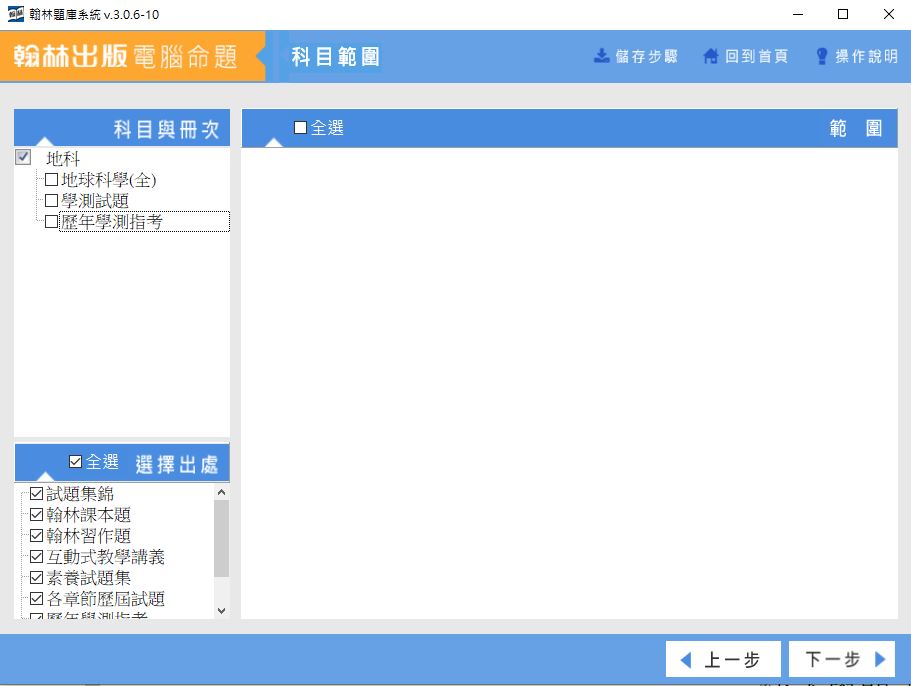Screen dimensions: 911x686
Task: Select the 地科 tree label
Action: coord(63,158)
